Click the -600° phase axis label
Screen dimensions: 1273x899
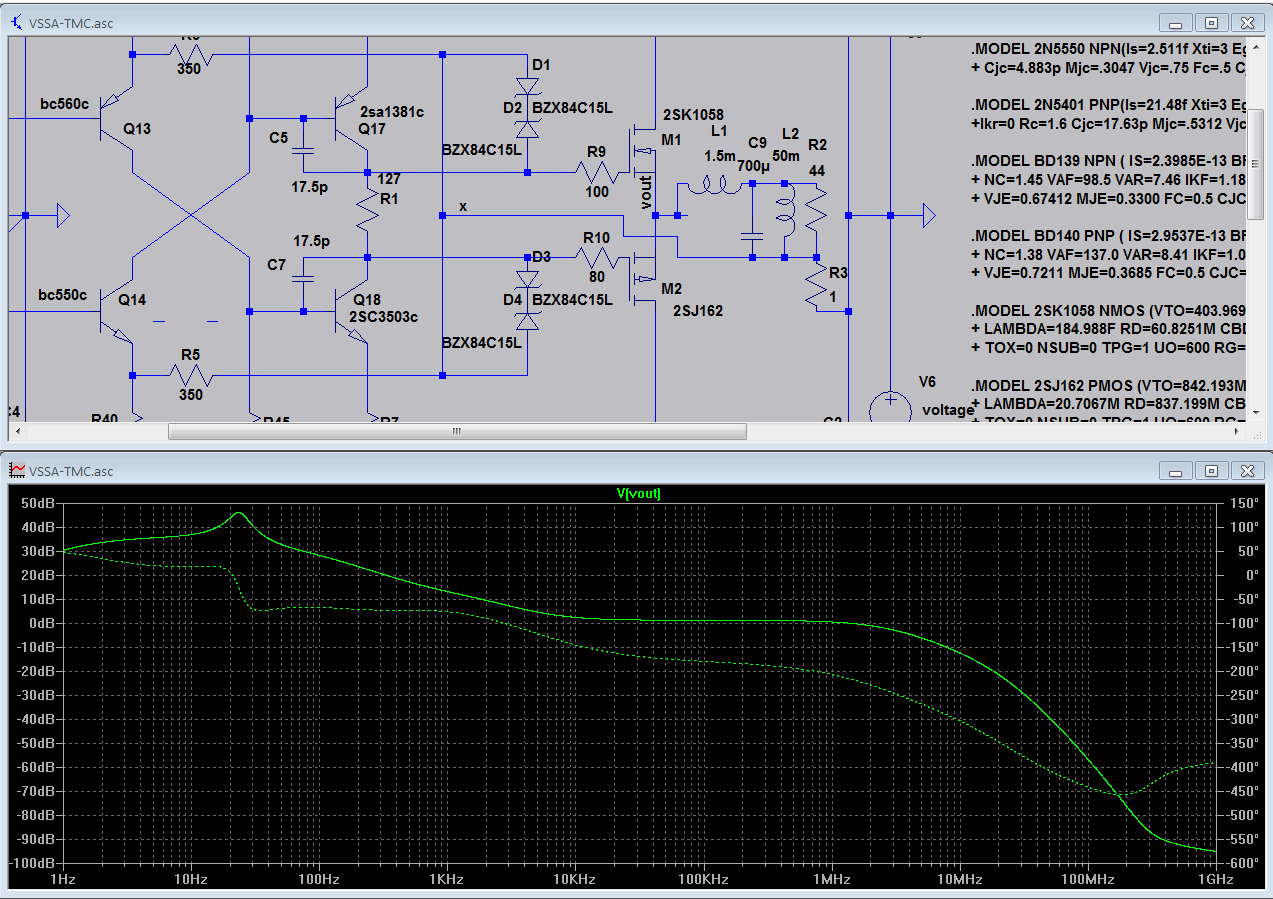(1241, 863)
